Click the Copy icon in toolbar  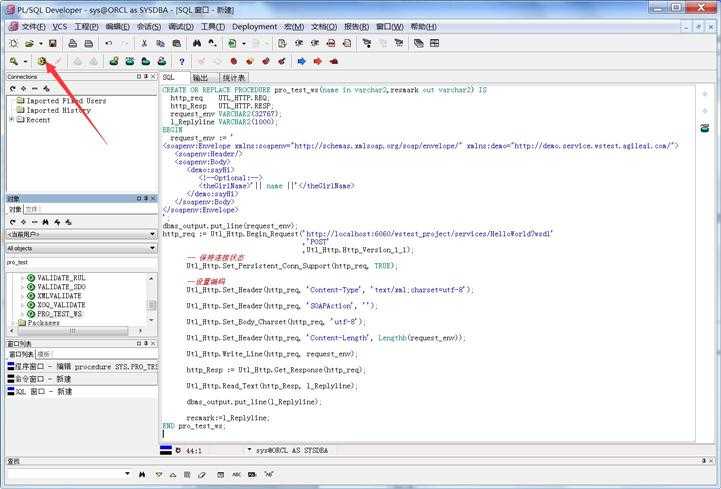[x=160, y=44]
